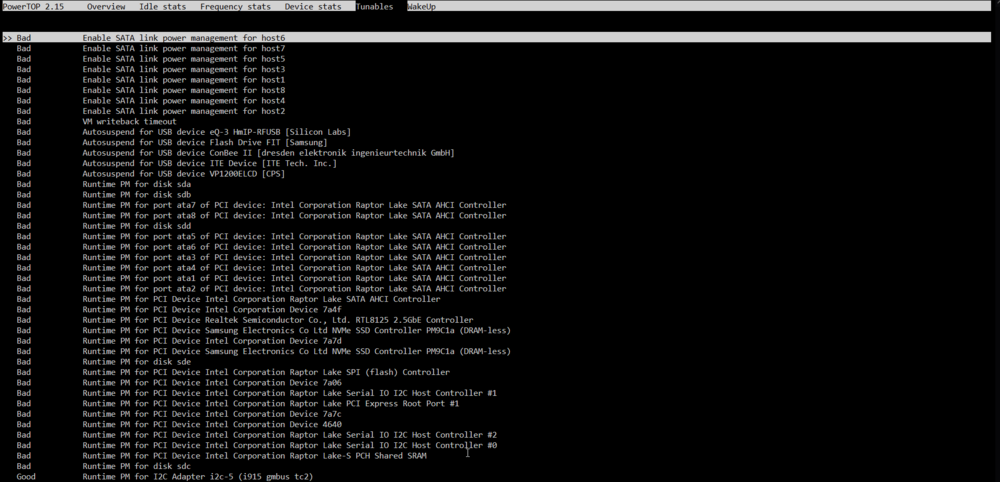Select Autosuspend for VP1200ELCD [CPS] row
The width and height of the screenshot is (1000, 482).
pos(151,173)
